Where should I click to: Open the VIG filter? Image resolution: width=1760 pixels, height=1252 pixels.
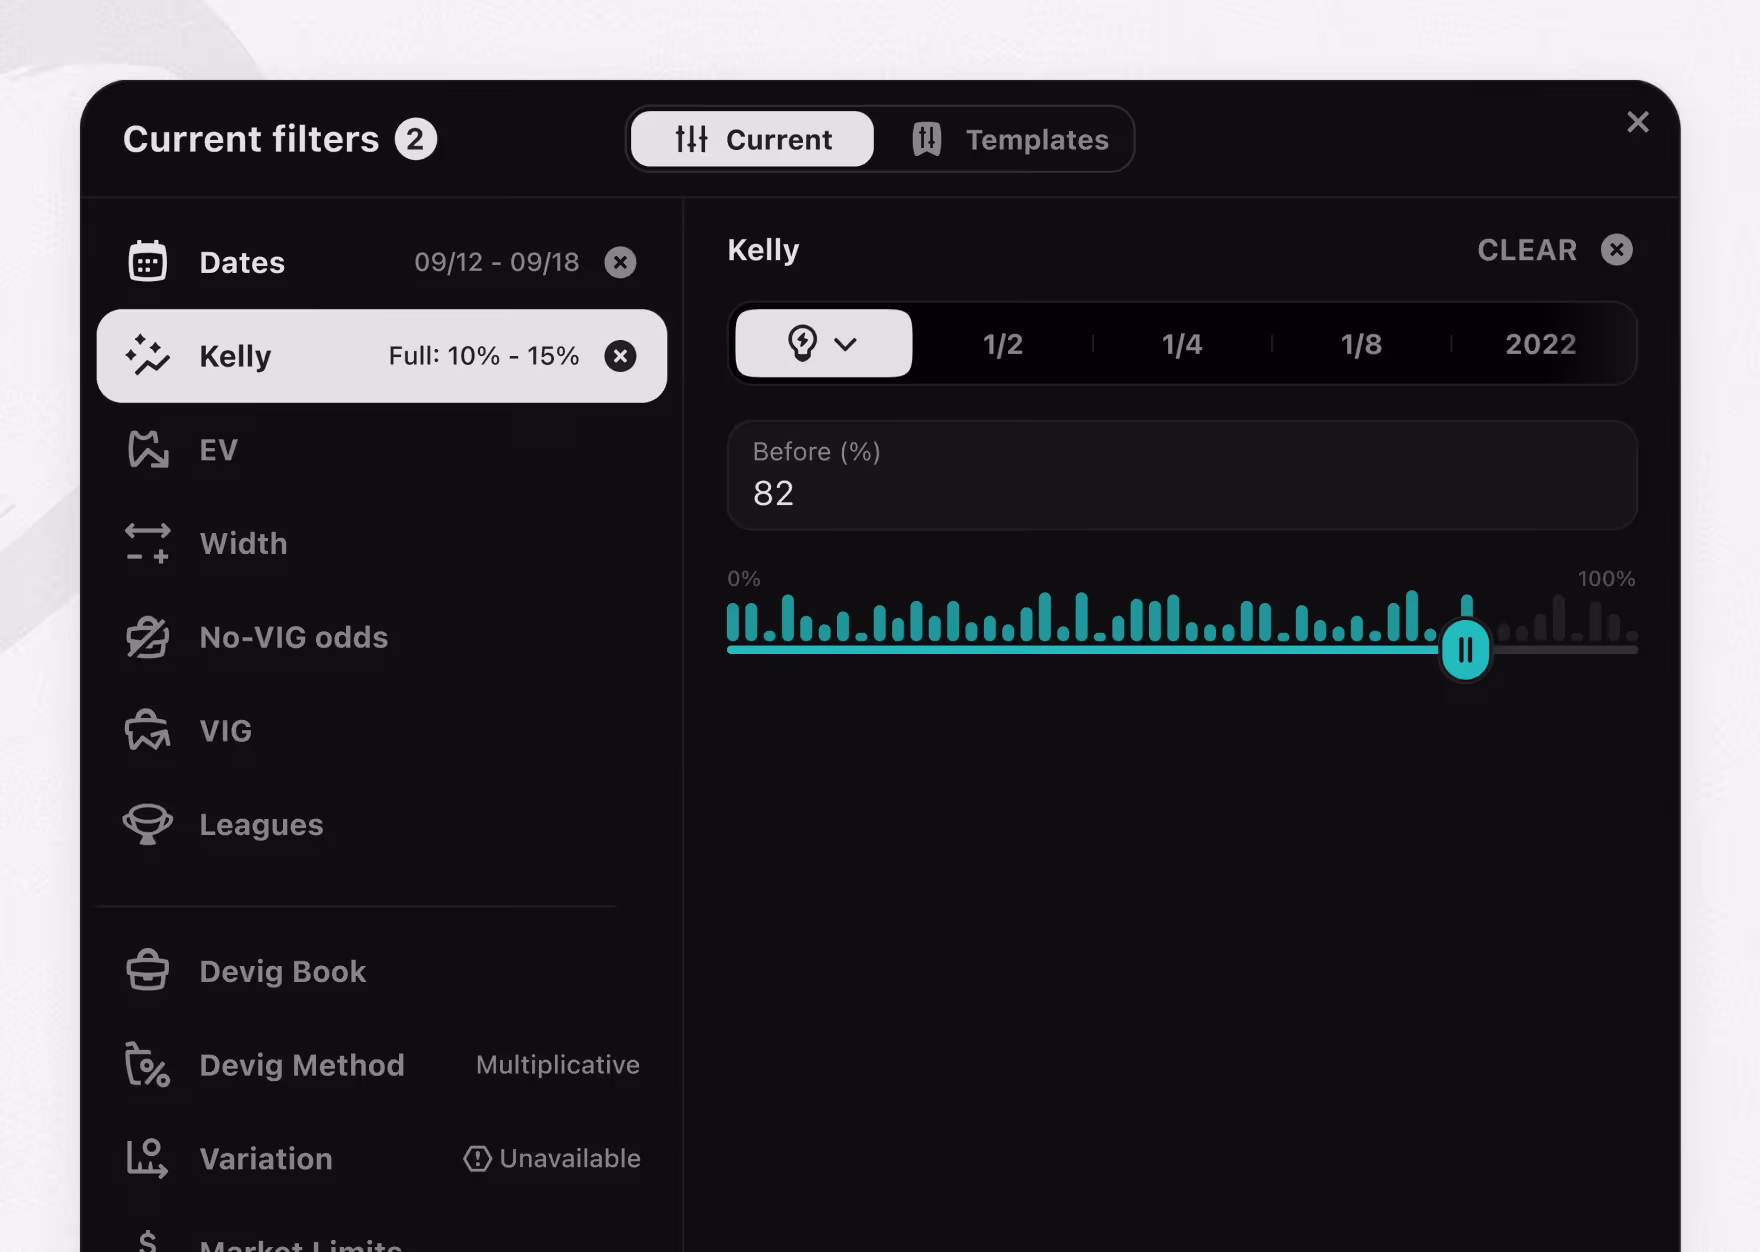(x=381, y=731)
